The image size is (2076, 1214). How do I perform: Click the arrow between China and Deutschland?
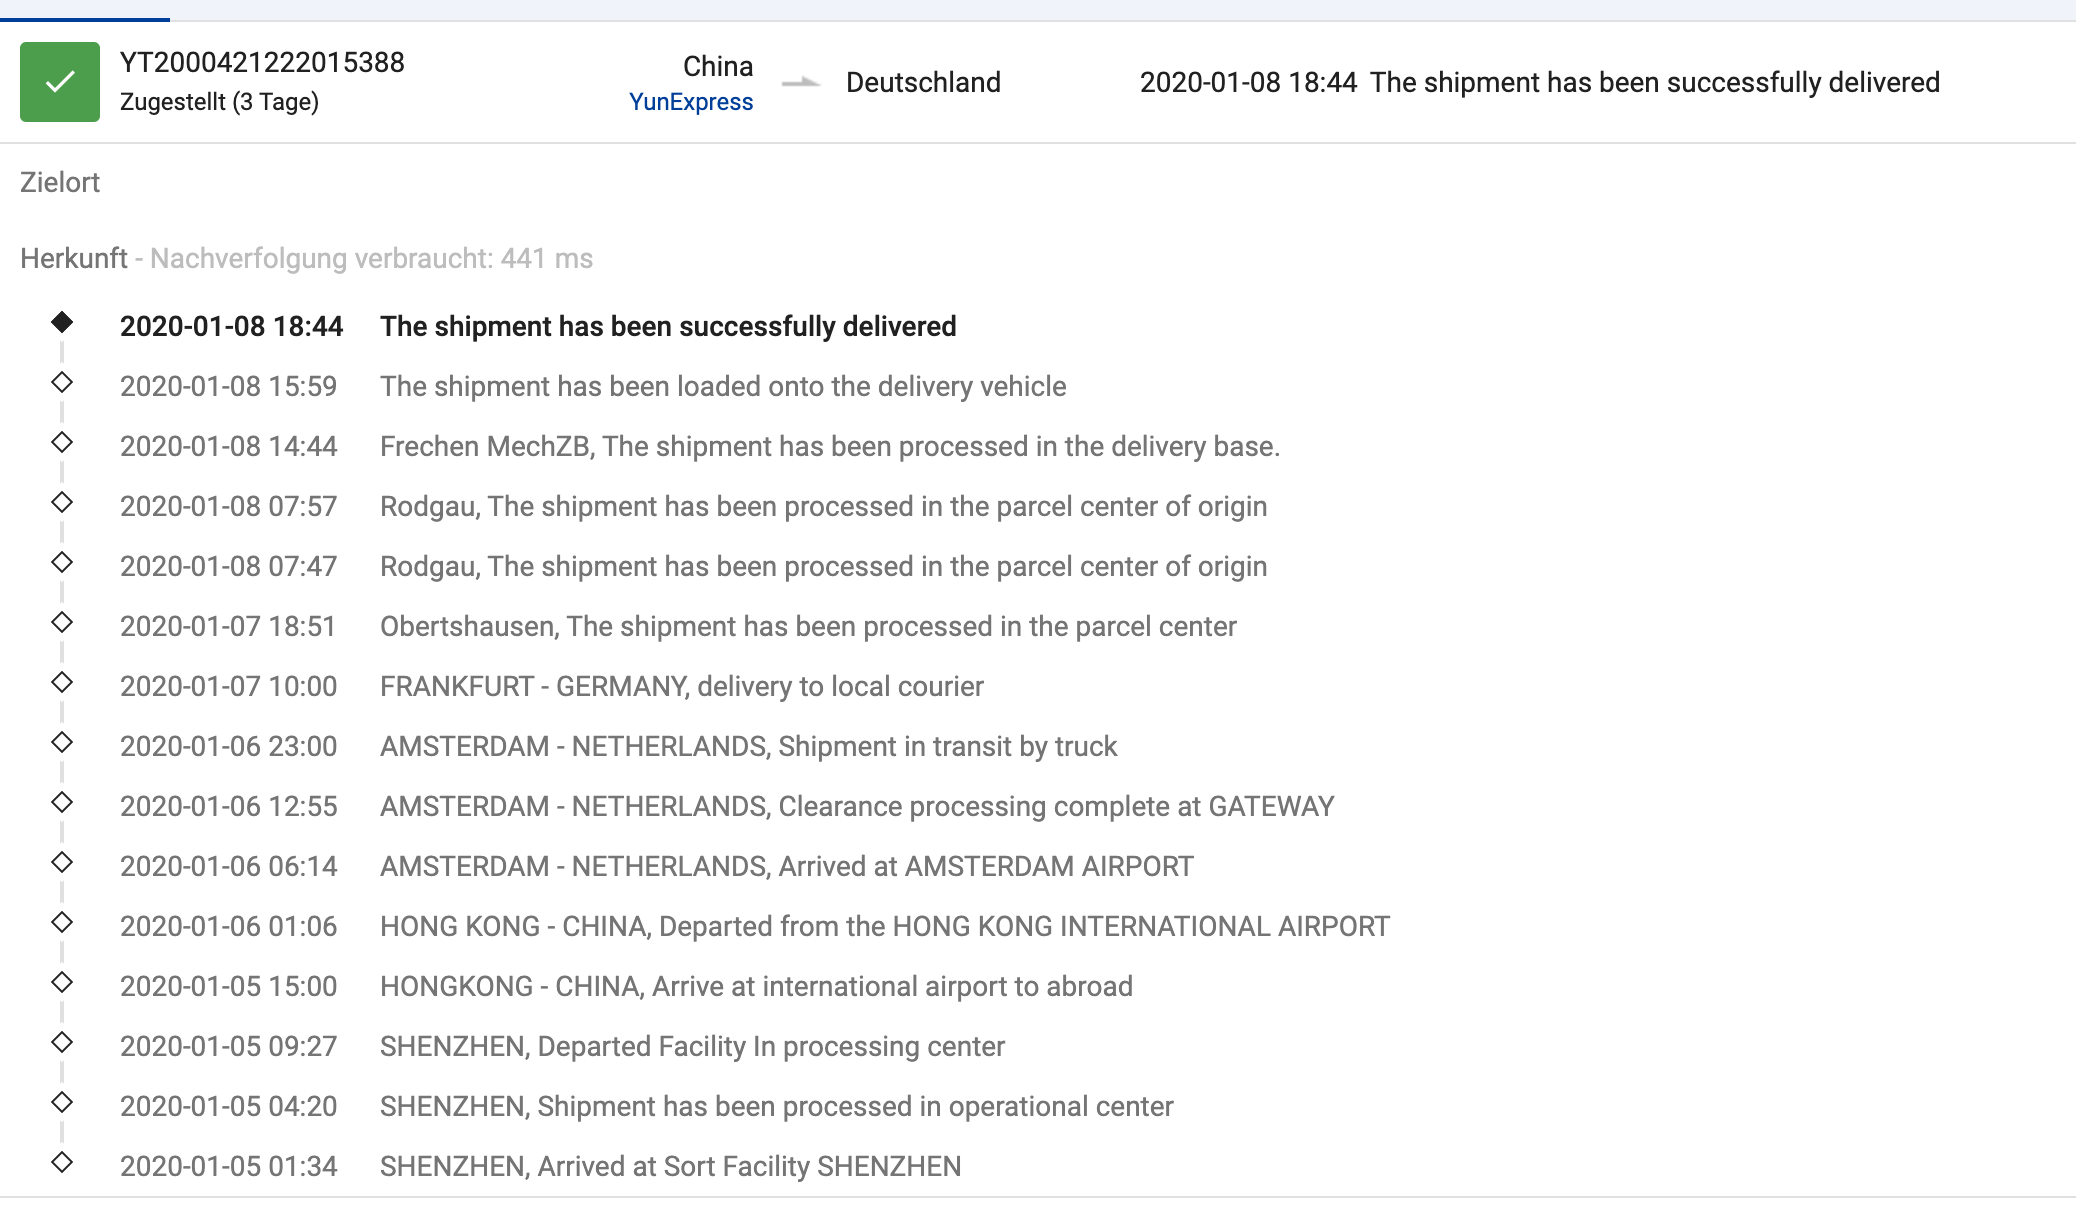point(801,83)
